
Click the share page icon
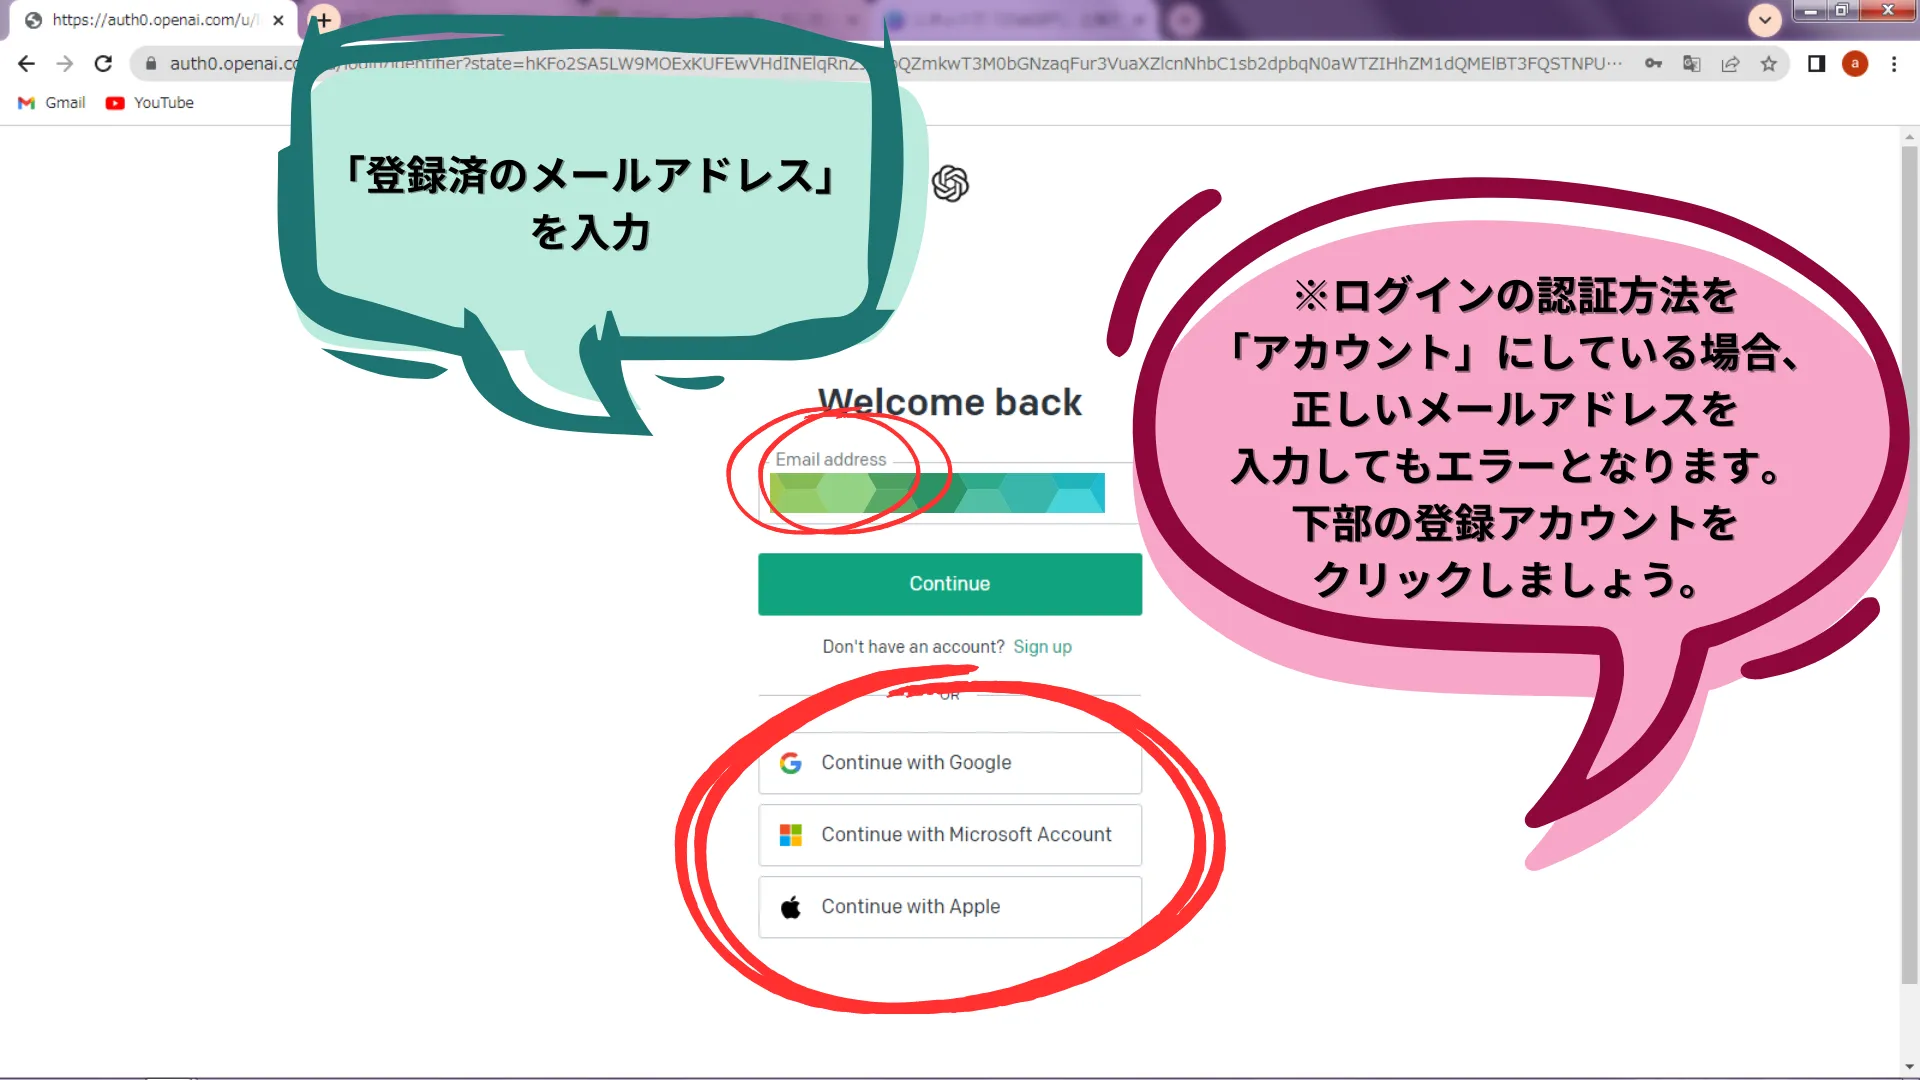pyautogui.click(x=1730, y=64)
